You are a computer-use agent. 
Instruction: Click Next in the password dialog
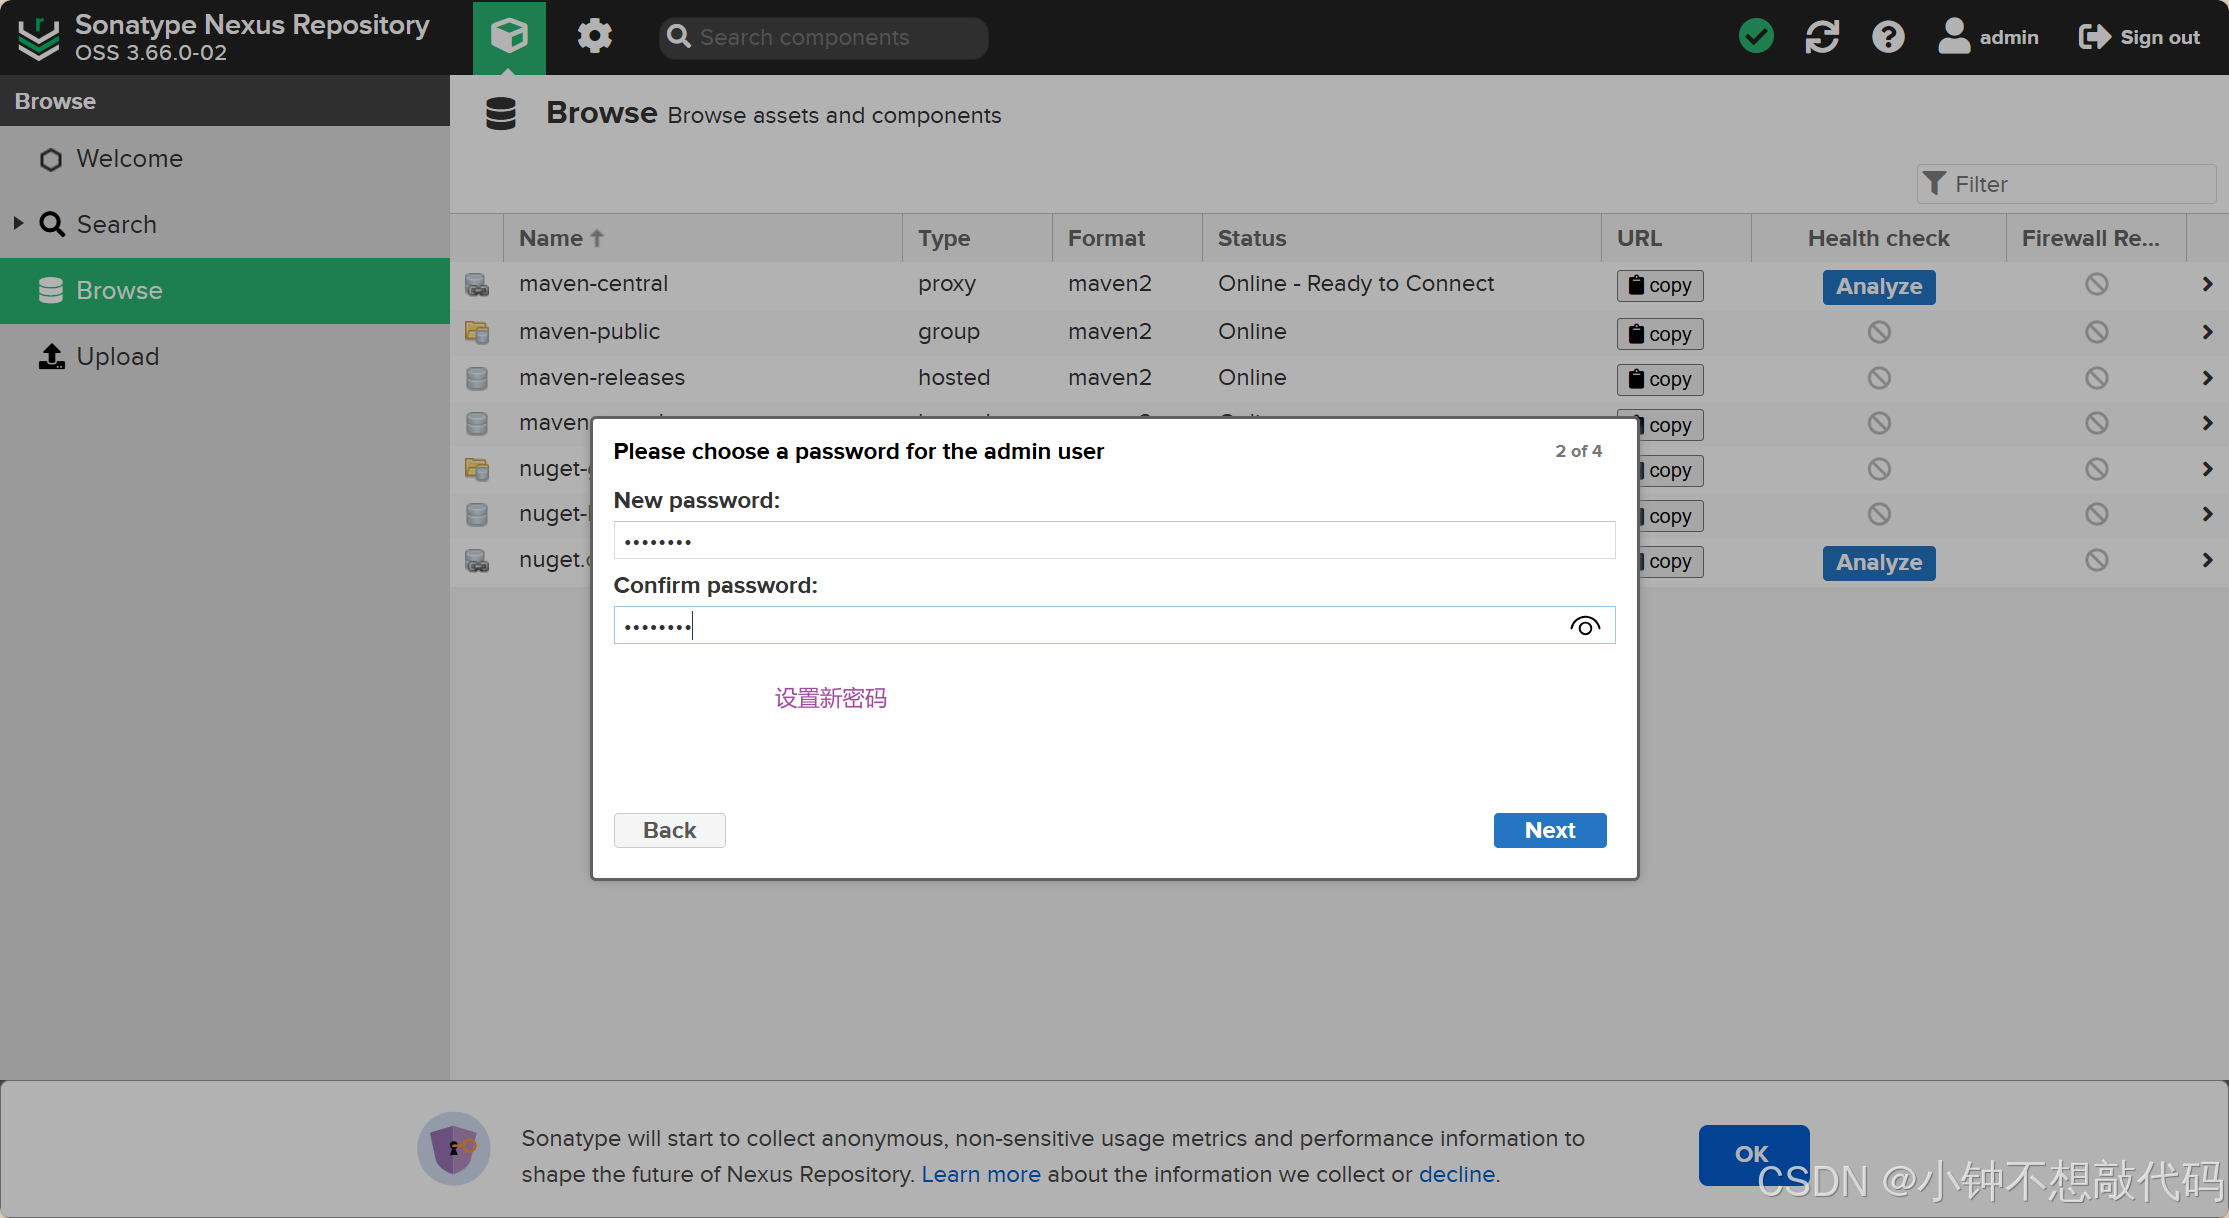tap(1550, 830)
